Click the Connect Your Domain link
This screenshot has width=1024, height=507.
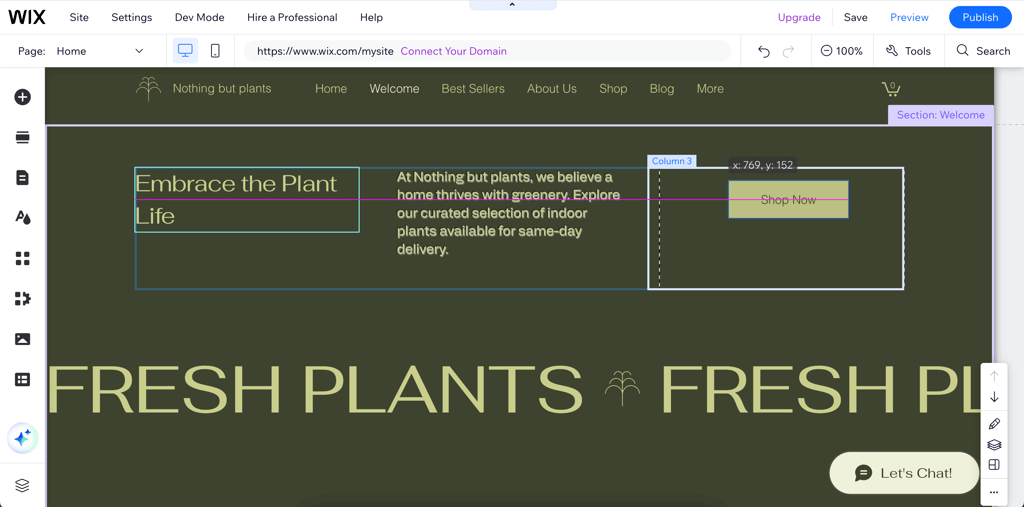[x=453, y=51]
